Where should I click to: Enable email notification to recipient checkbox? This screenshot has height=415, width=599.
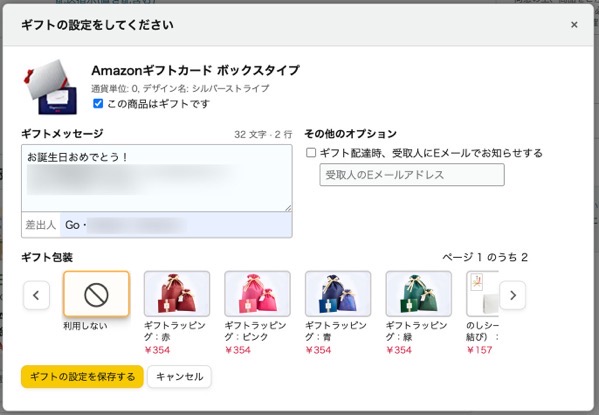[311, 153]
